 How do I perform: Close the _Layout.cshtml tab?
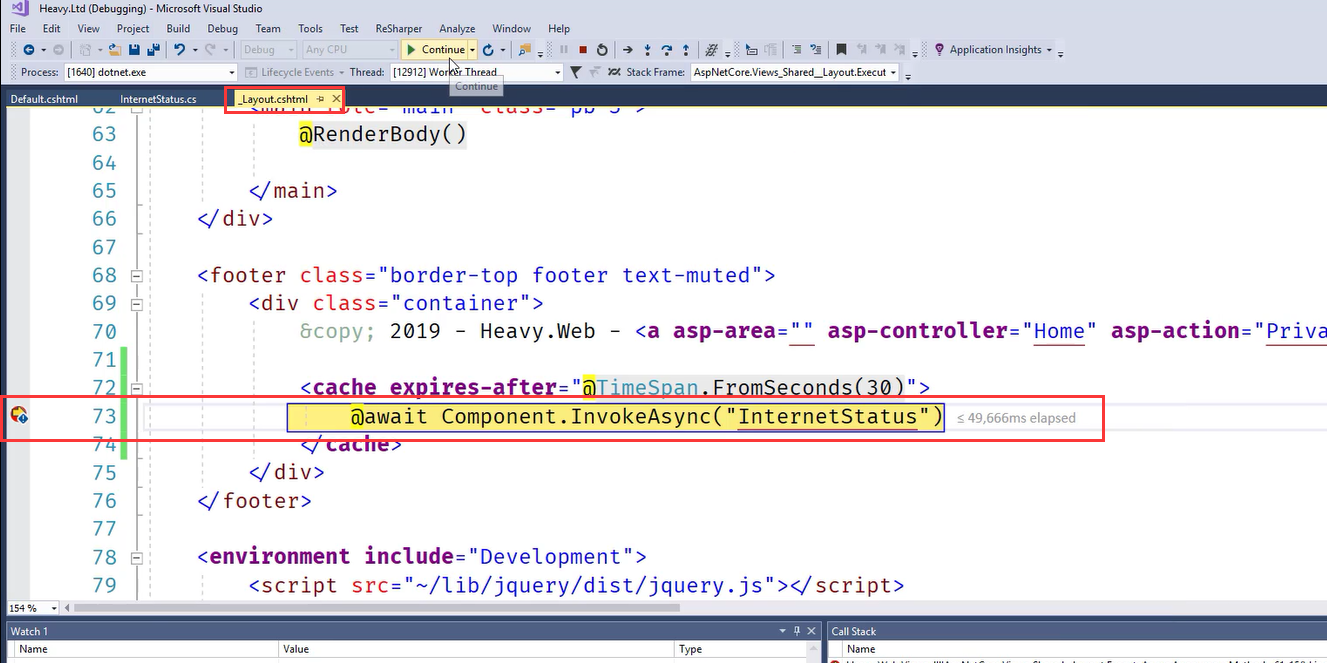[x=336, y=99]
